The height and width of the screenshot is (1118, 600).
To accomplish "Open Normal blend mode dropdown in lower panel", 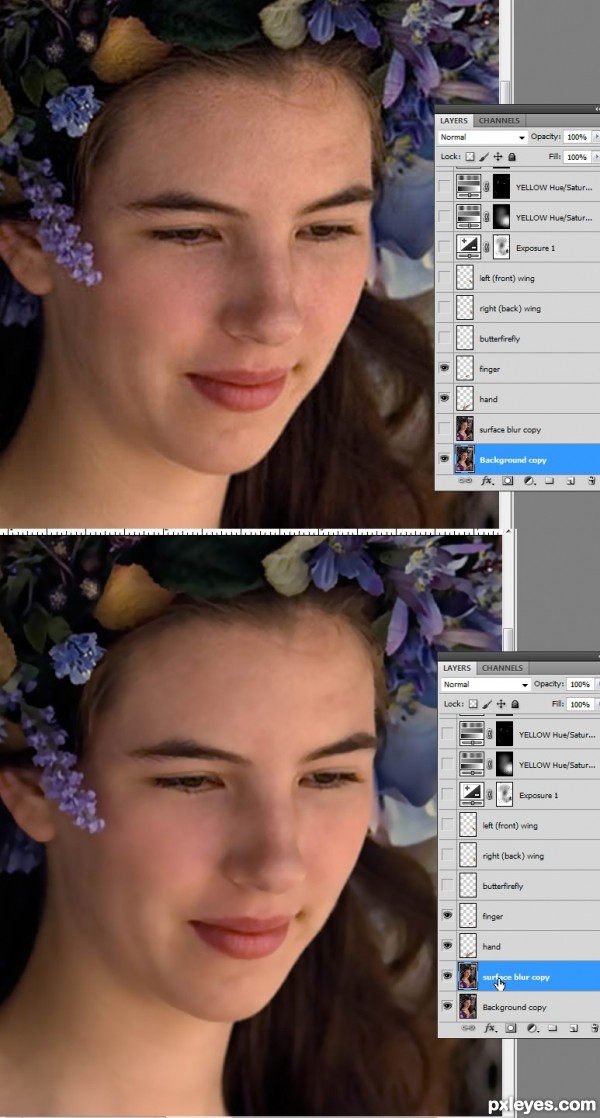I will pos(485,684).
